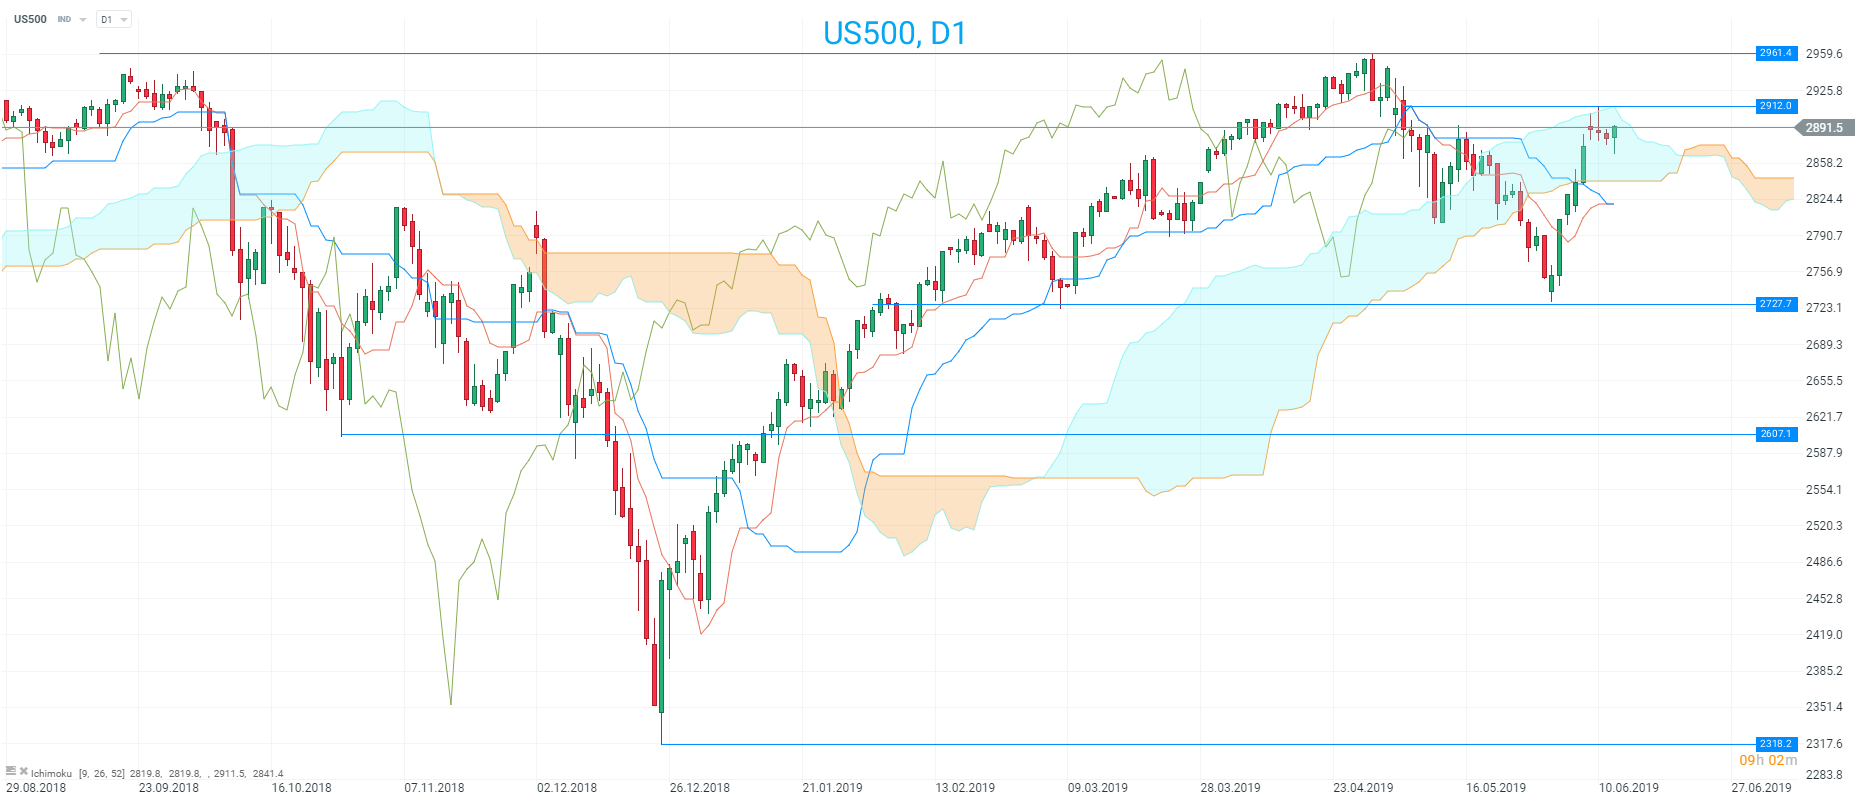Click the 10.06.2019 date on time axis
Viewport: 1866px width, 805px height.
(x=1628, y=788)
